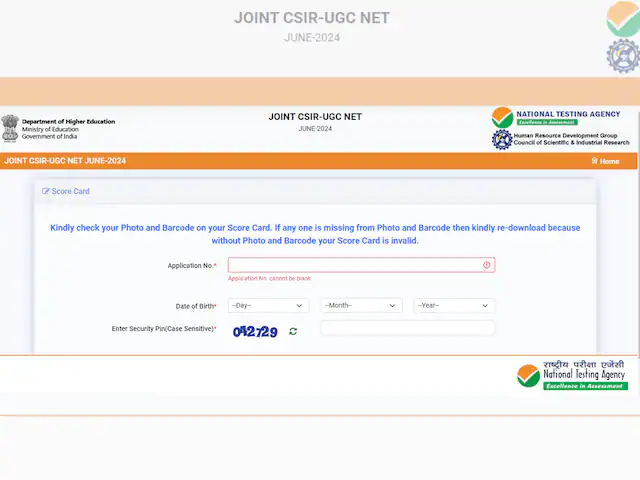This screenshot has width=640, height=480.
Task: Click 'Enter Security Pin(Case Sensitive)' label
Action: click(164, 329)
